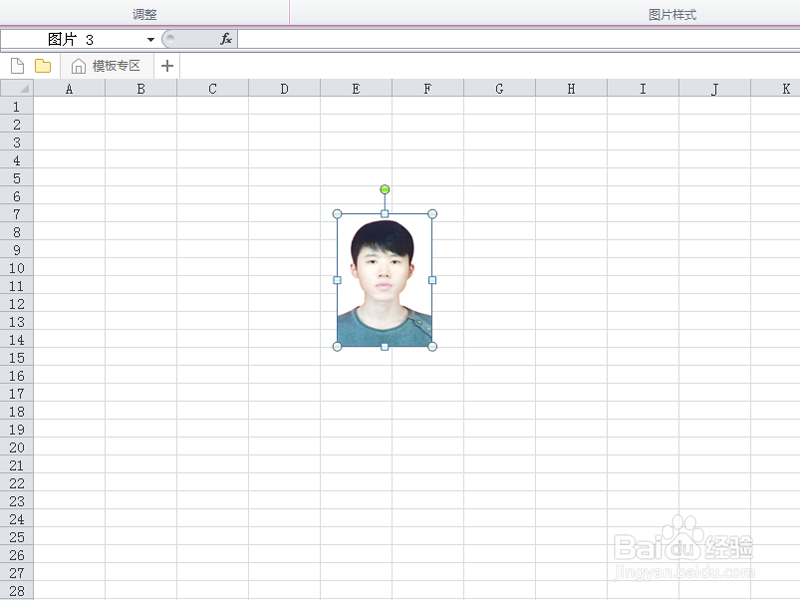800x600 pixels.
Task: Select column B header
Action: tap(141, 89)
